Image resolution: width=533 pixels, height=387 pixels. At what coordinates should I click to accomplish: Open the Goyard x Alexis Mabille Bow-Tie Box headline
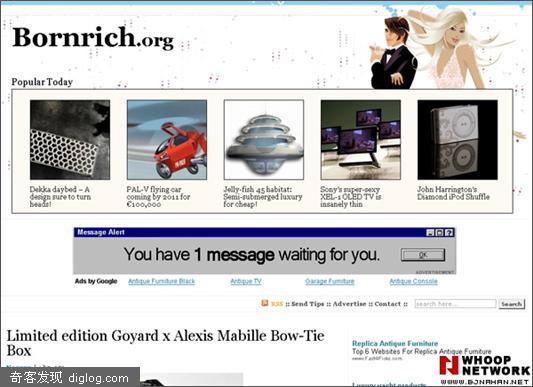166,343
